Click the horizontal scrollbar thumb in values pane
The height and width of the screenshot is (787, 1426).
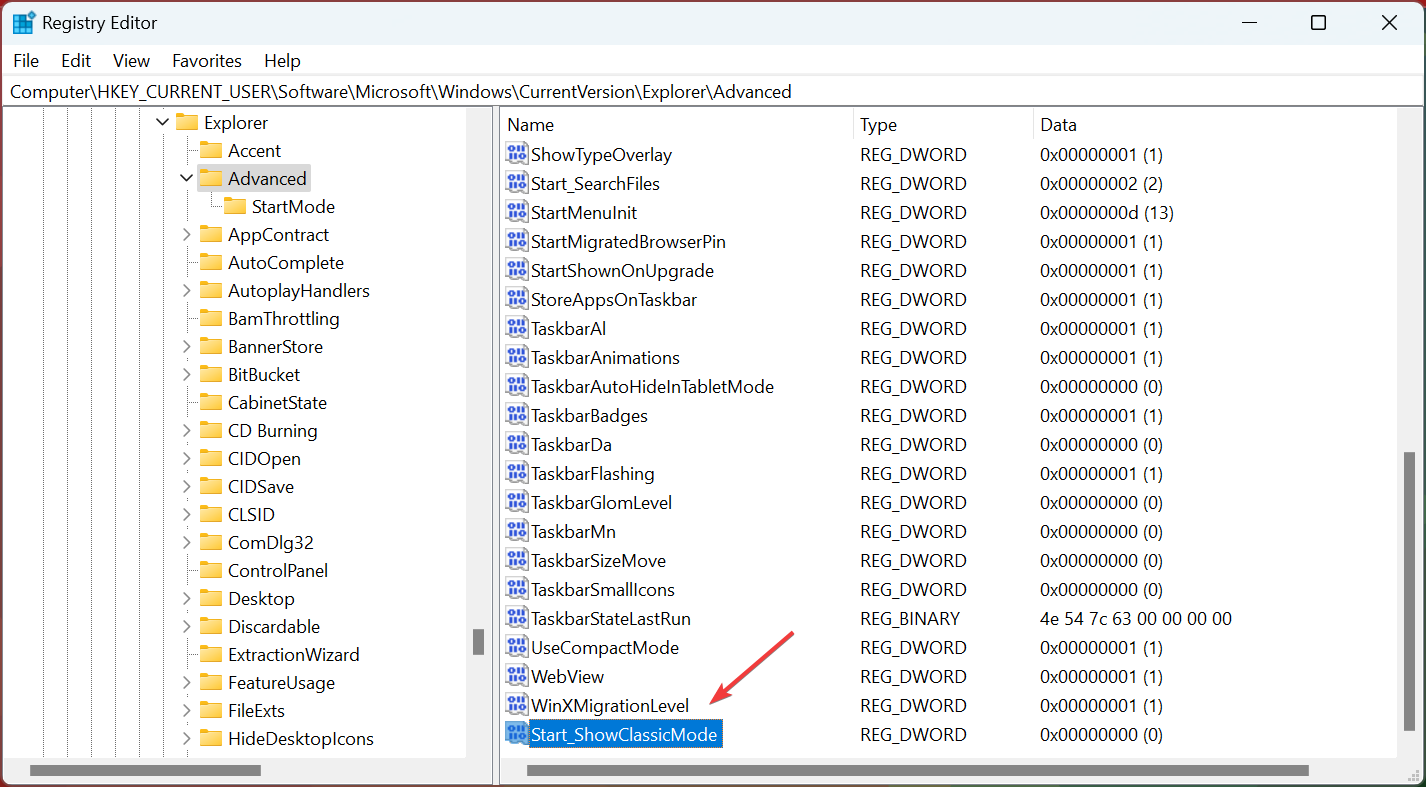click(917, 770)
